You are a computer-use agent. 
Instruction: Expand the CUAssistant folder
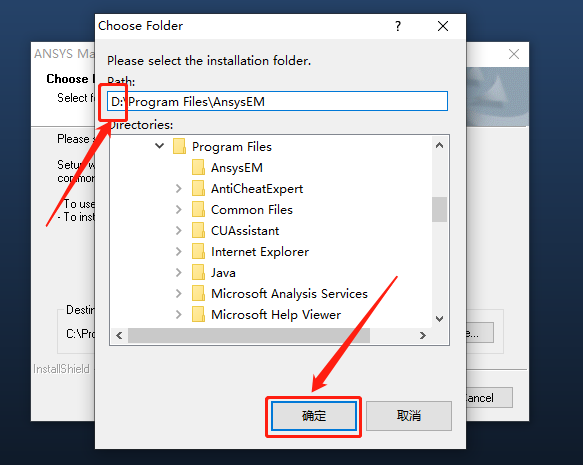[178, 230]
